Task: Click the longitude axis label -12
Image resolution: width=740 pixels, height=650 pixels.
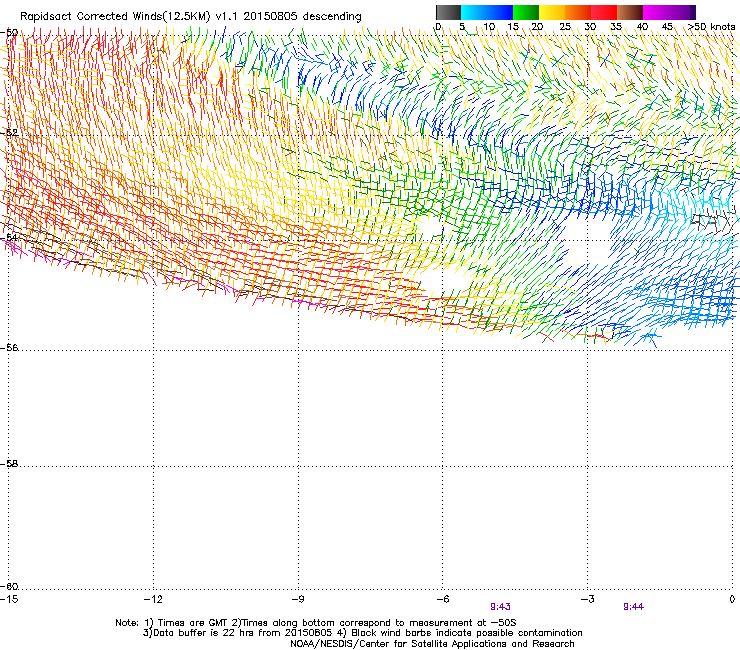Action: (x=153, y=599)
